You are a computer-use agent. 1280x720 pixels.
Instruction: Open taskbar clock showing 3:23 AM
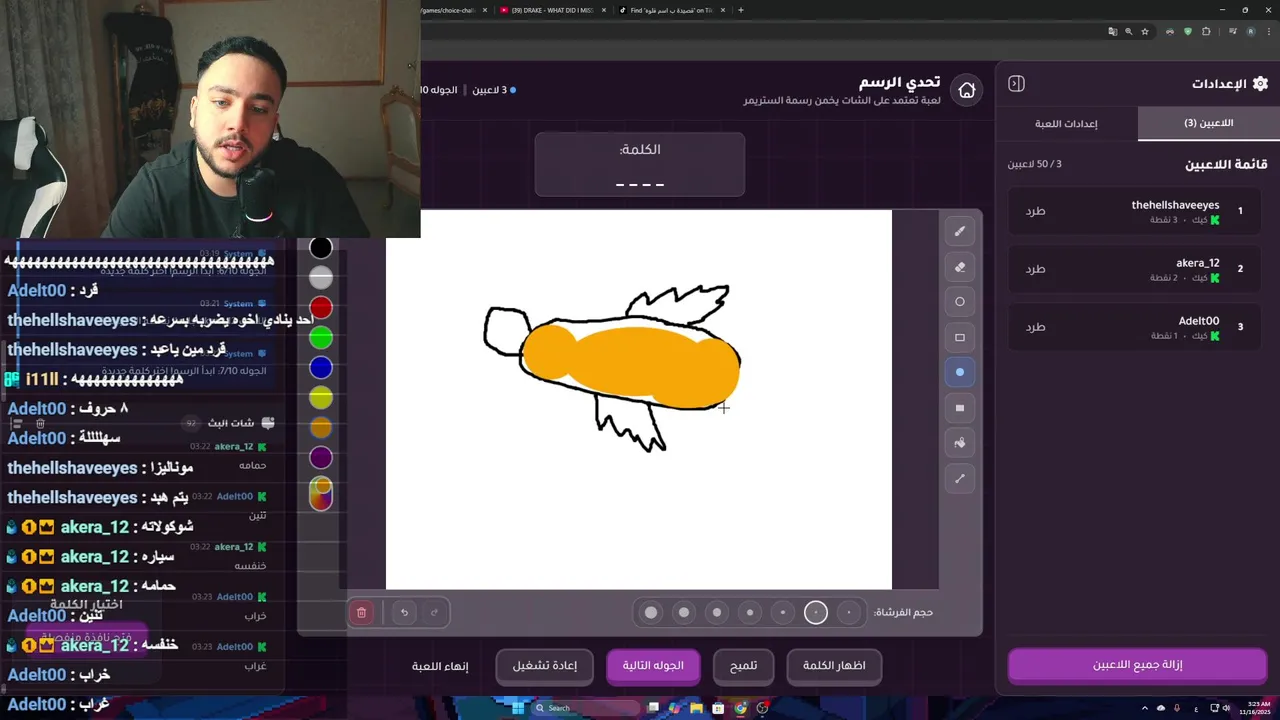[x=1253, y=708]
